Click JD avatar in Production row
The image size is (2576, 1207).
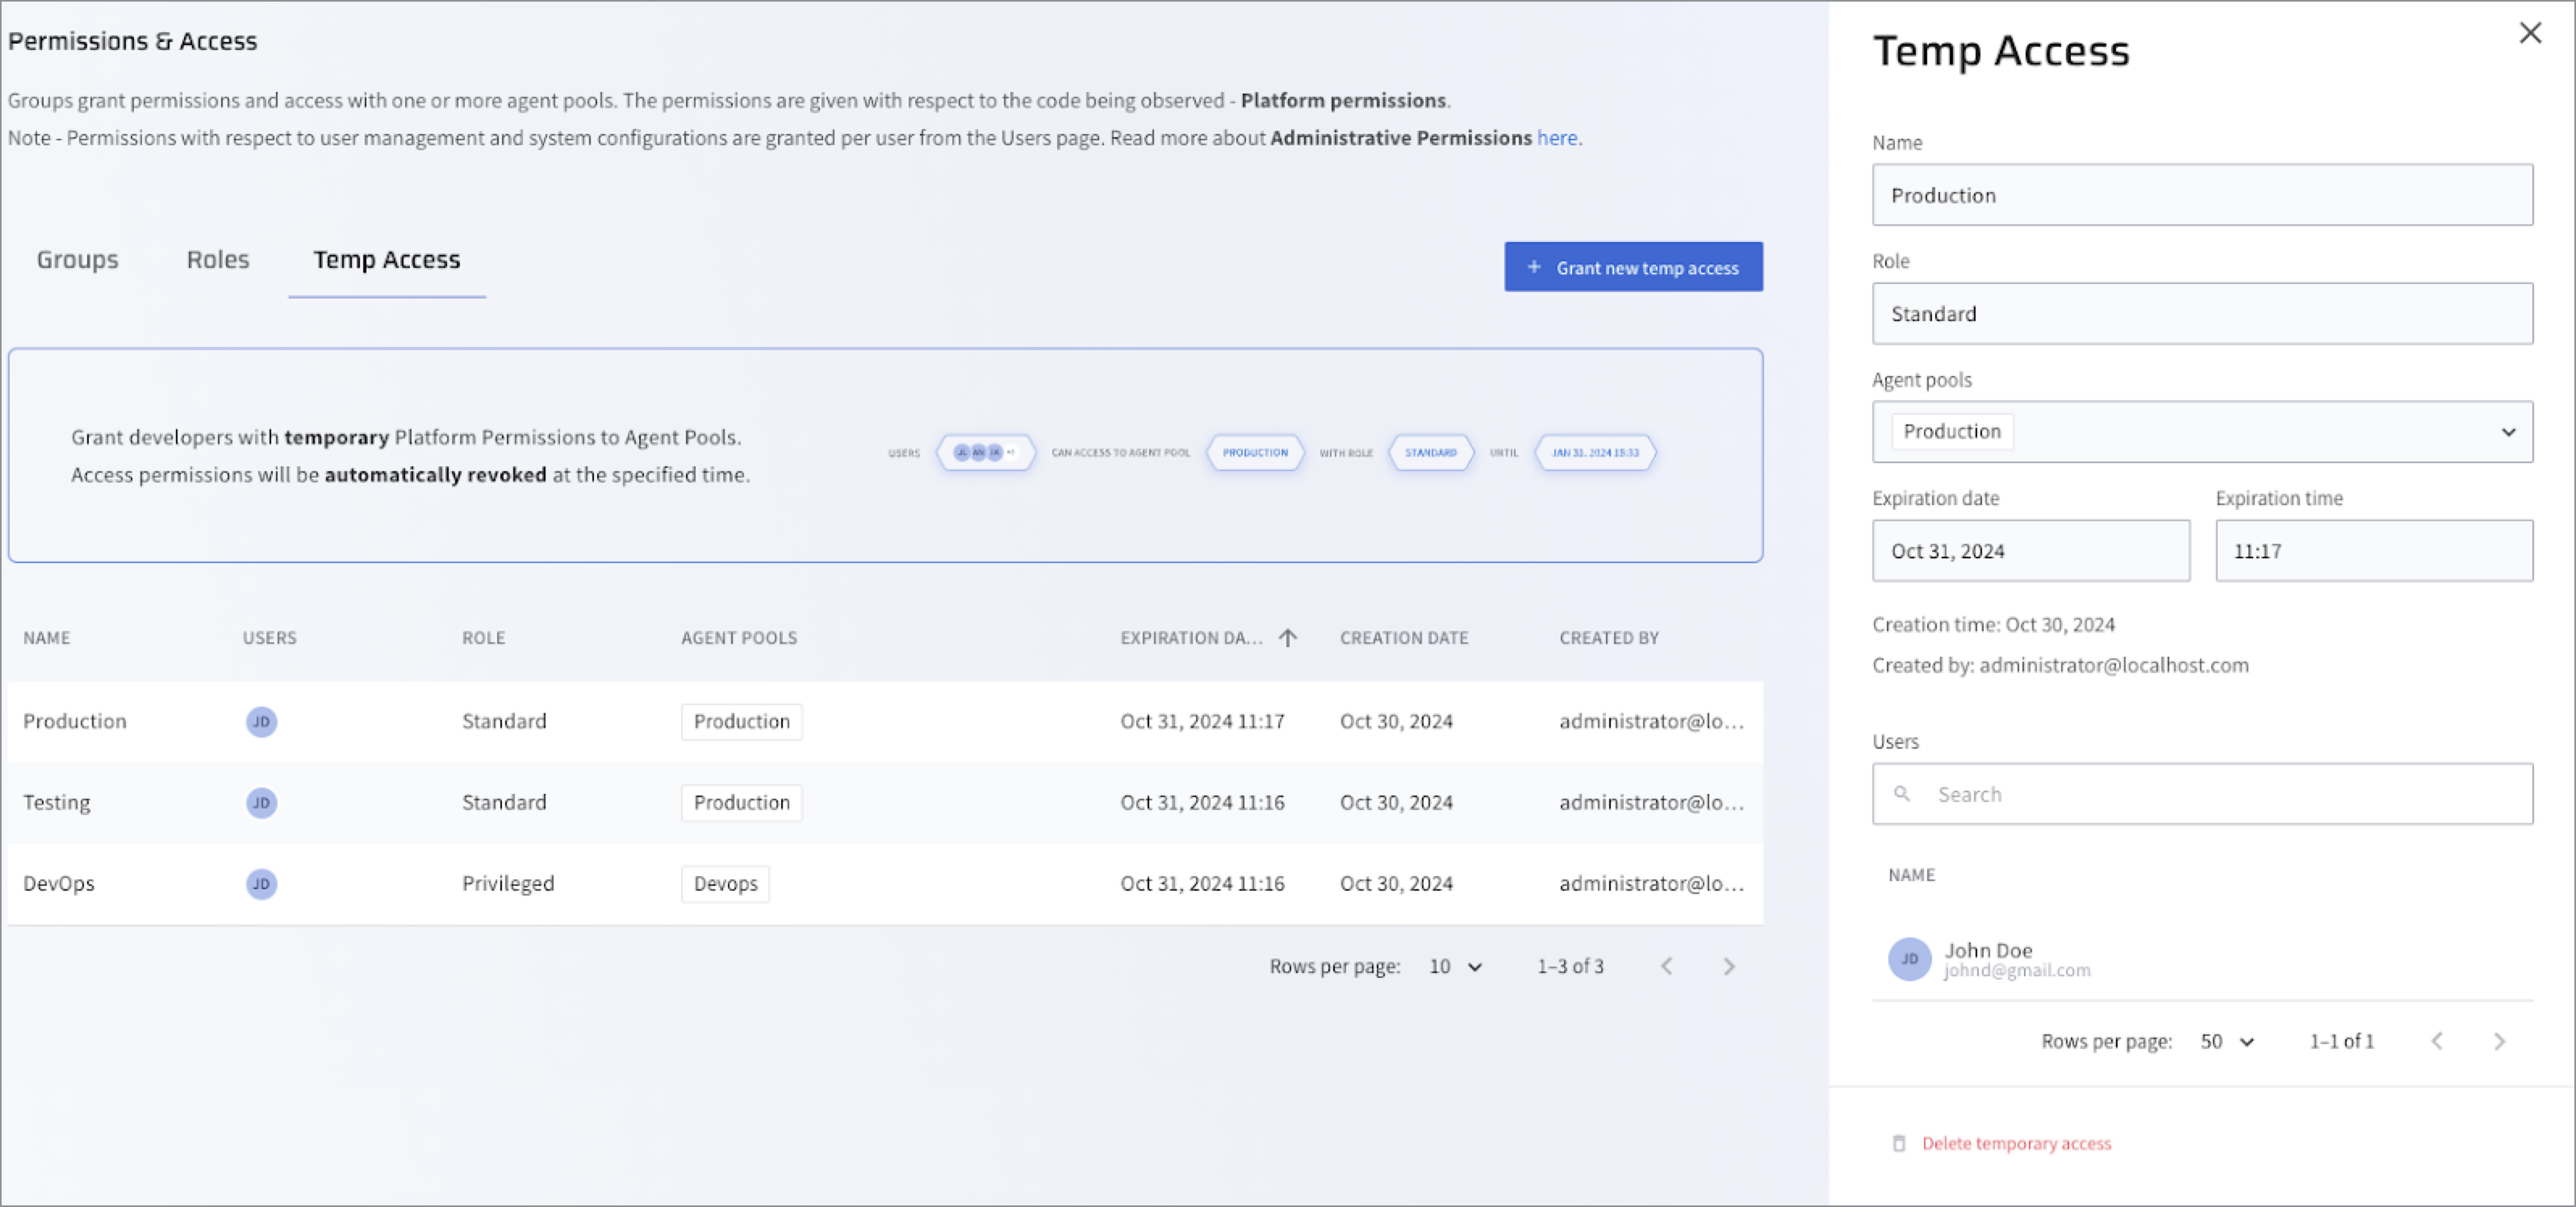click(x=261, y=721)
